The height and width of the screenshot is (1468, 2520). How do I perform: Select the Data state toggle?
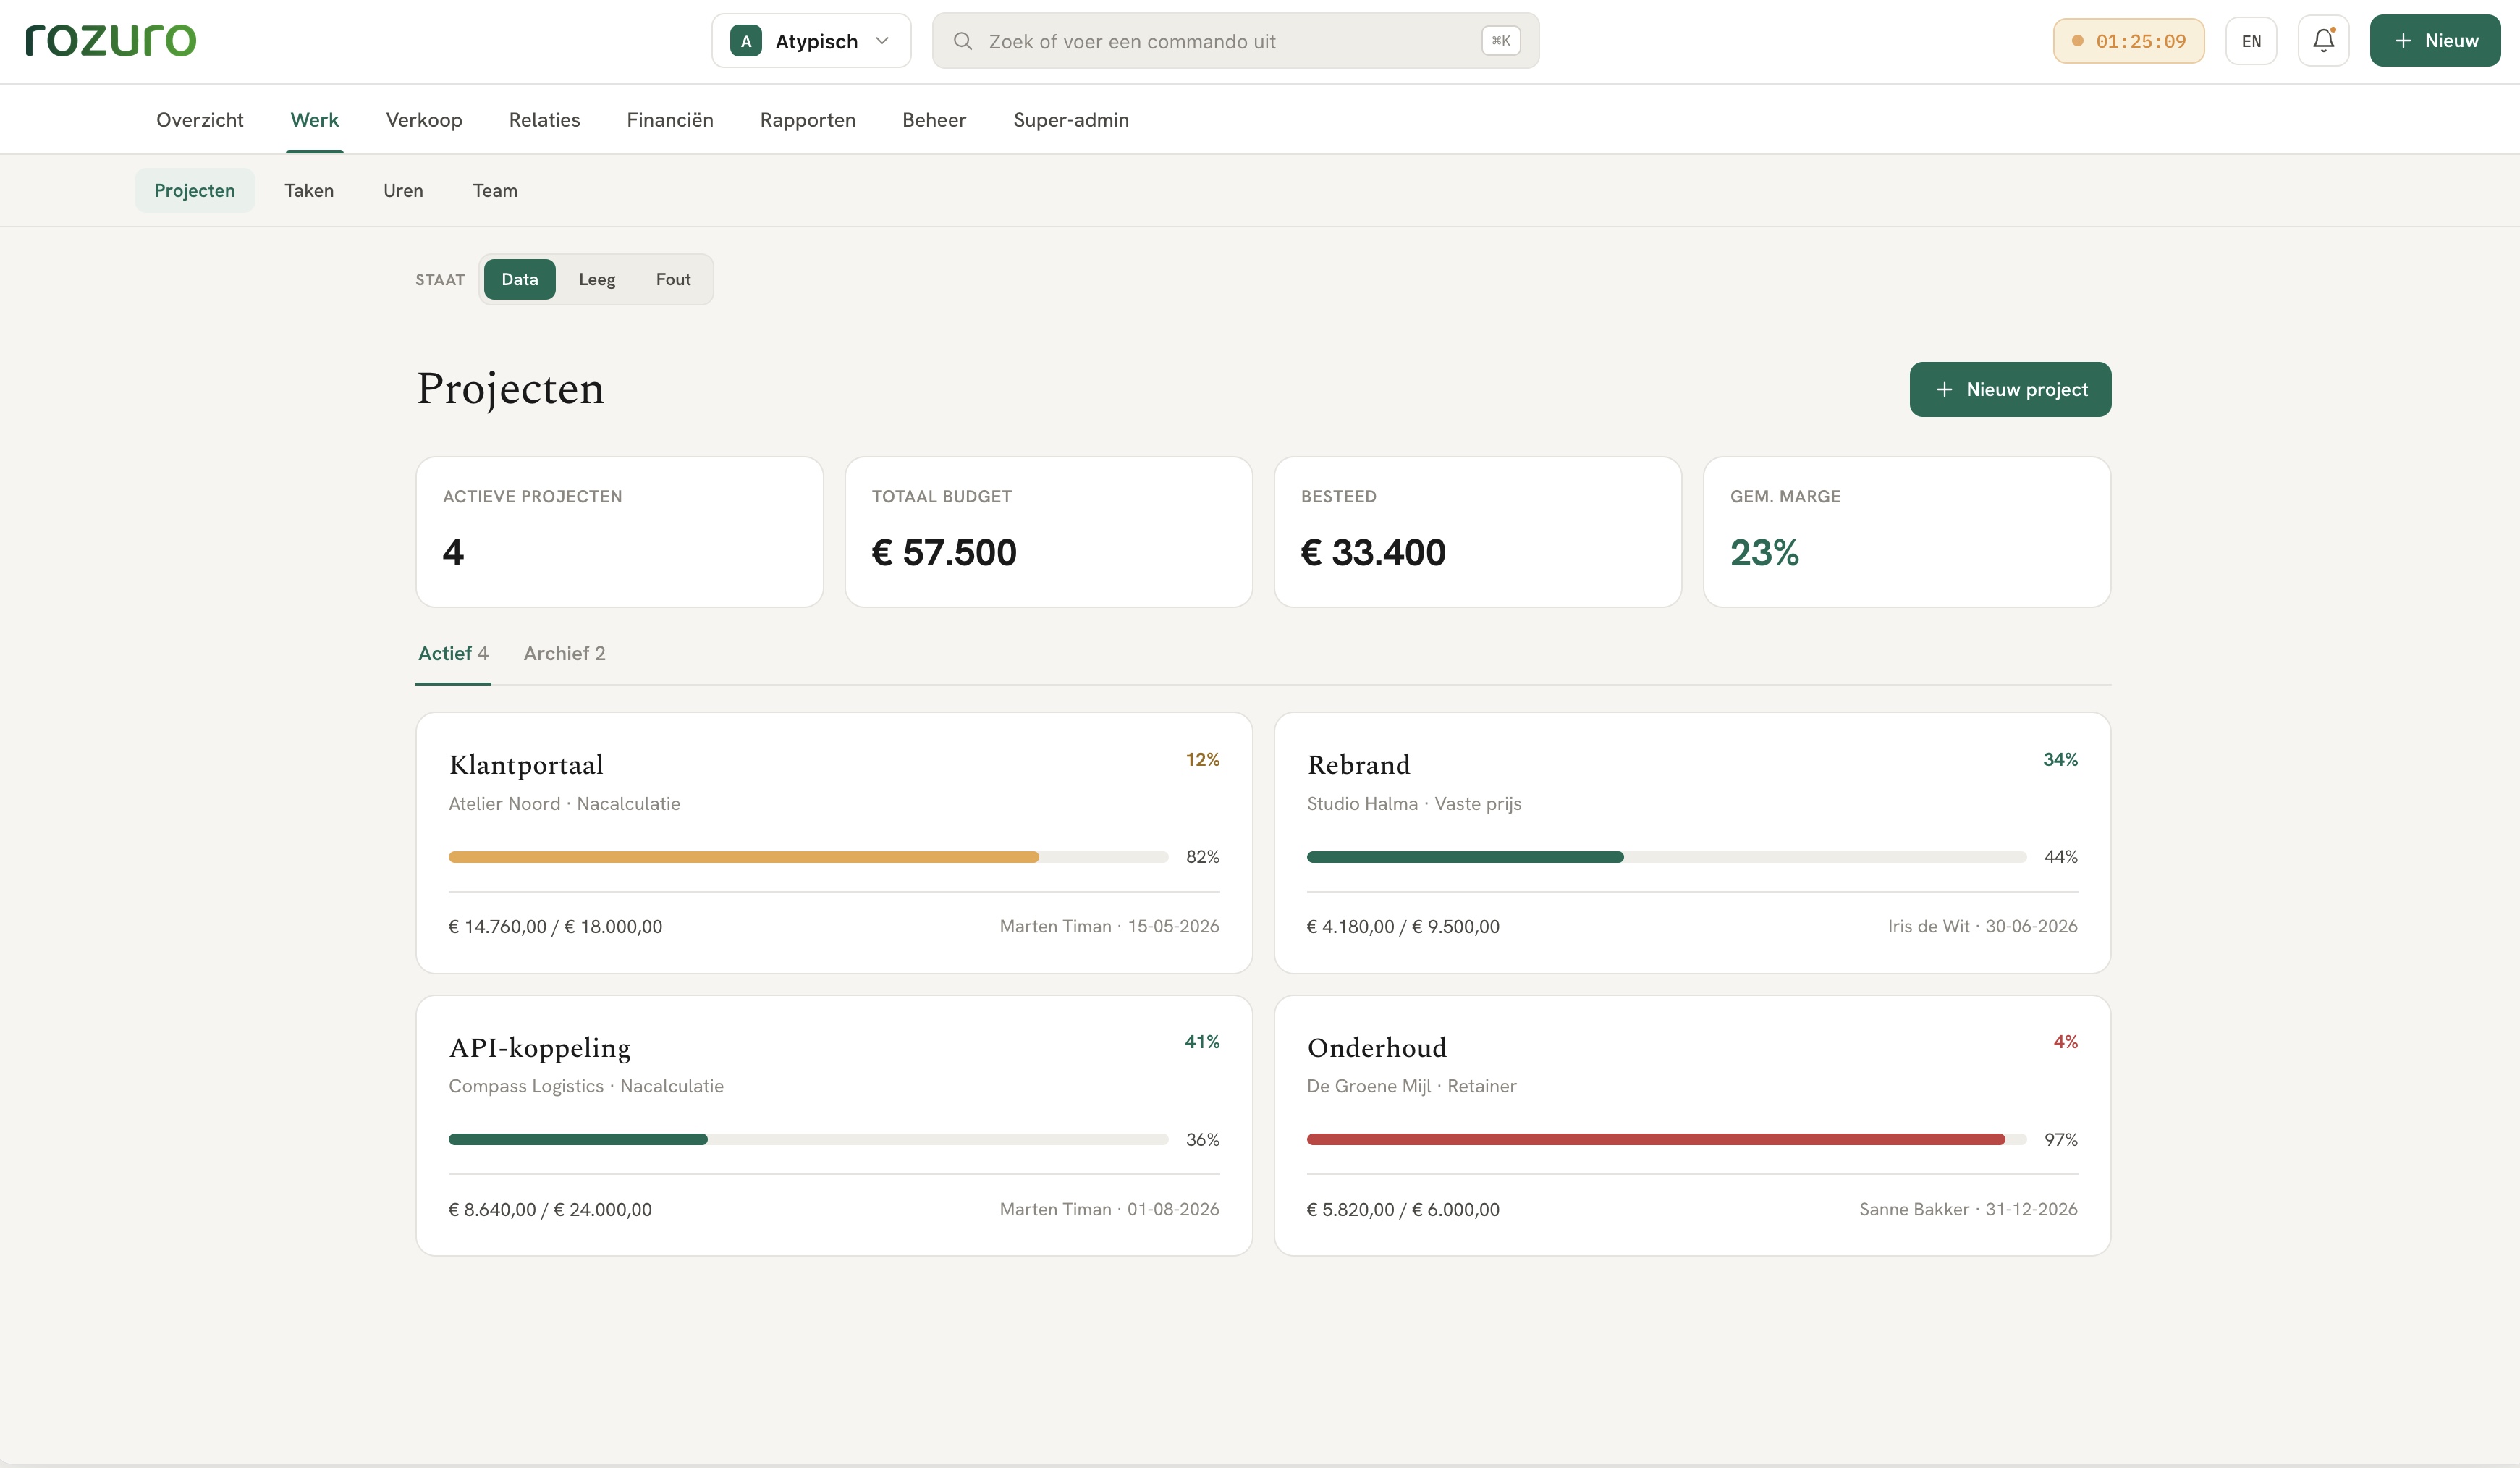coord(519,279)
